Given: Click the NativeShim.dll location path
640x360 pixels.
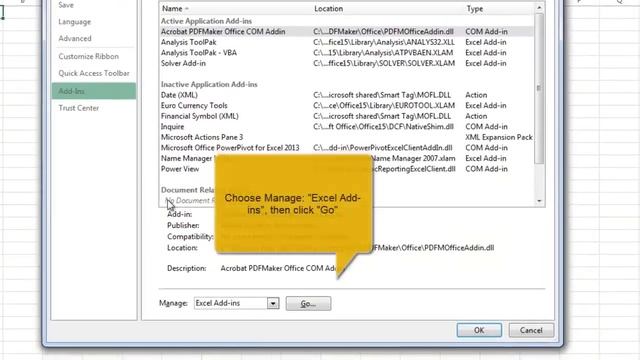Looking at the screenshot, I should (383, 127).
